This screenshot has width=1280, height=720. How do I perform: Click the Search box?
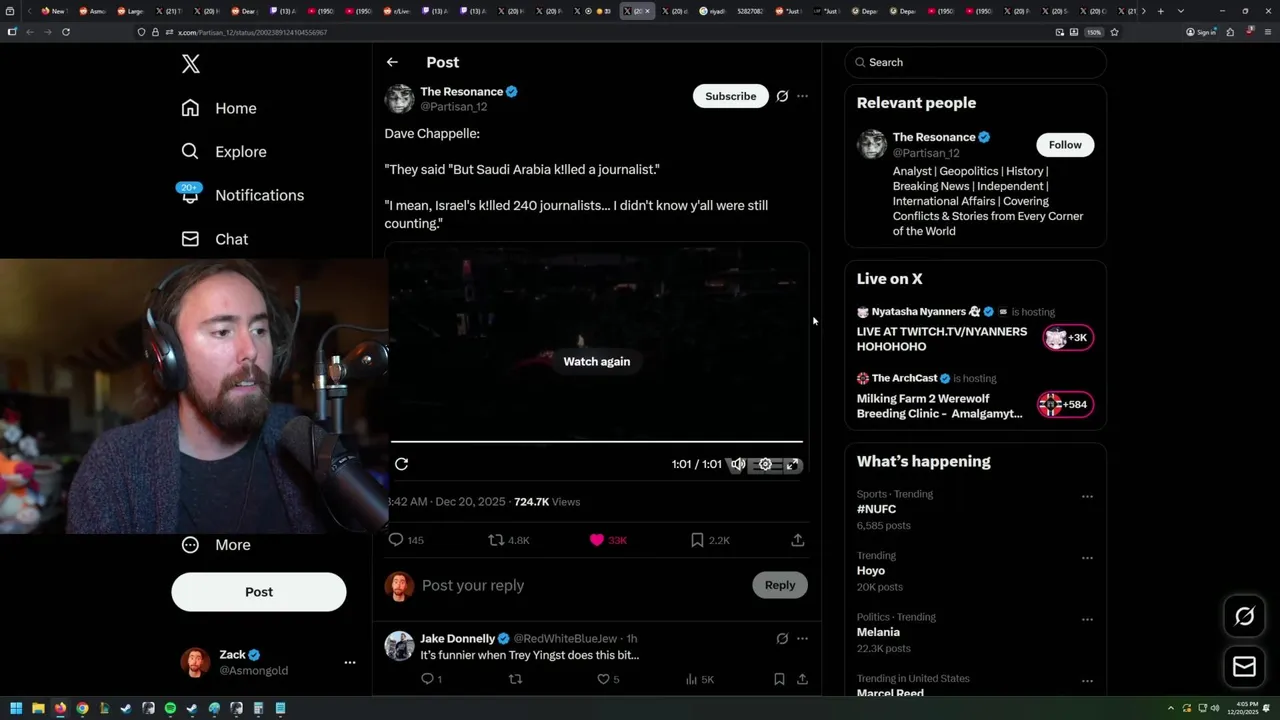coord(976,62)
